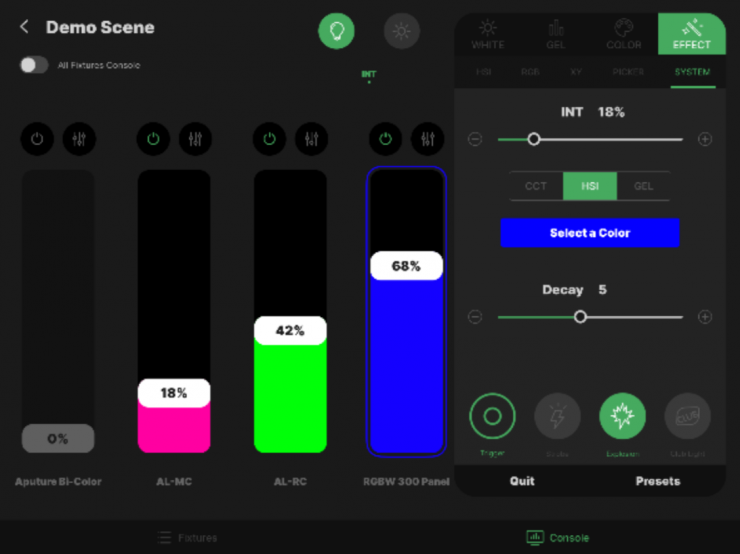Switch to the WHITE mode tab
This screenshot has height=554, width=740.
tap(488, 33)
